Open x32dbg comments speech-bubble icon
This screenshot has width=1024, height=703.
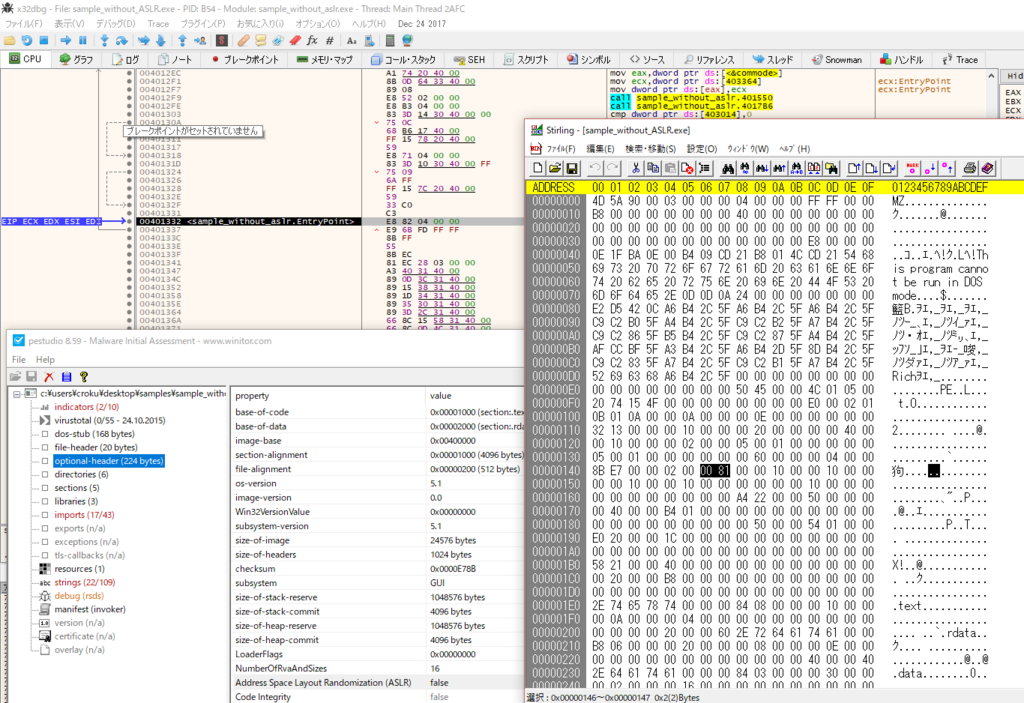point(261,41)
